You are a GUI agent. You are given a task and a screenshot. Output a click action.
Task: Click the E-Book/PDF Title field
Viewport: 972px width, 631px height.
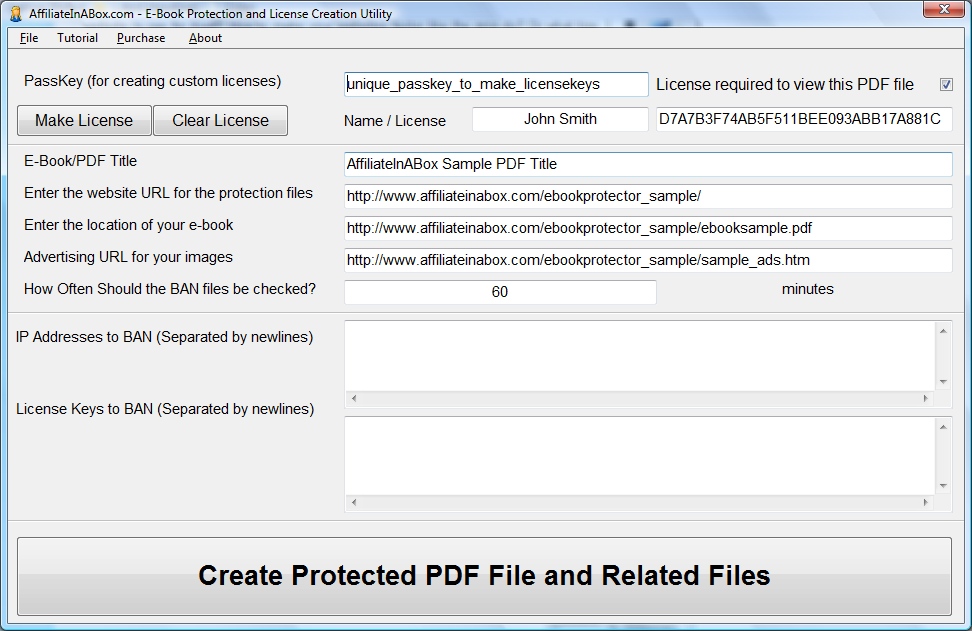[648, 164]
